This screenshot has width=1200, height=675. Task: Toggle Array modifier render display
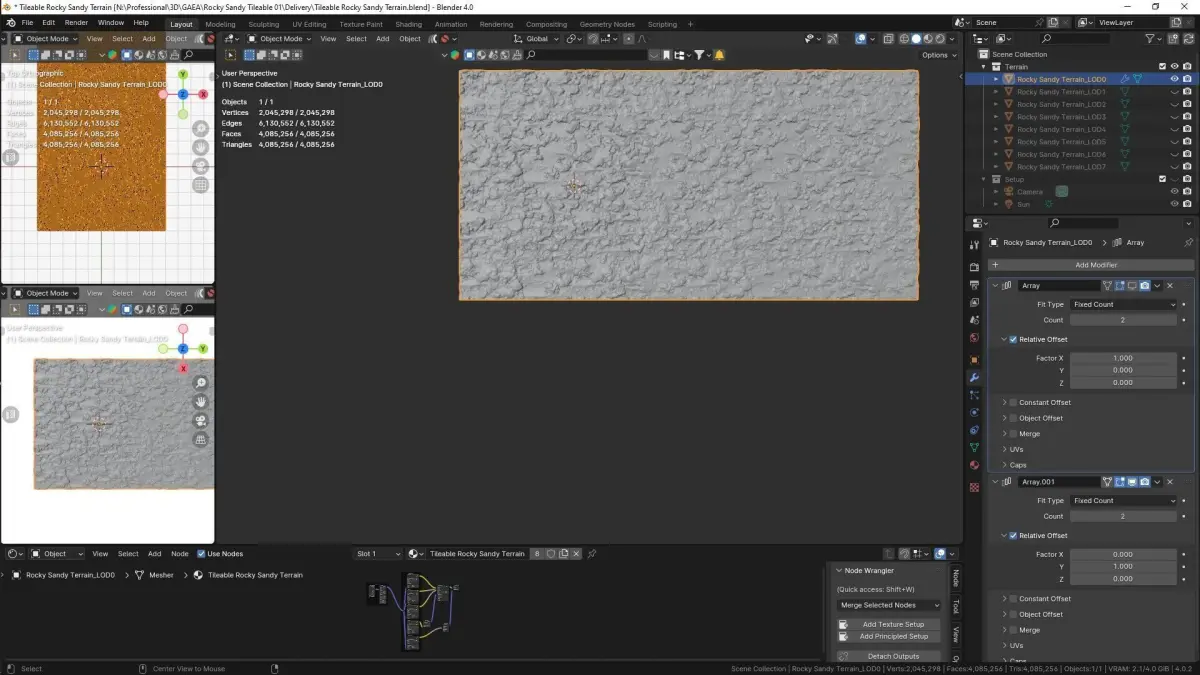(1145, 286)
